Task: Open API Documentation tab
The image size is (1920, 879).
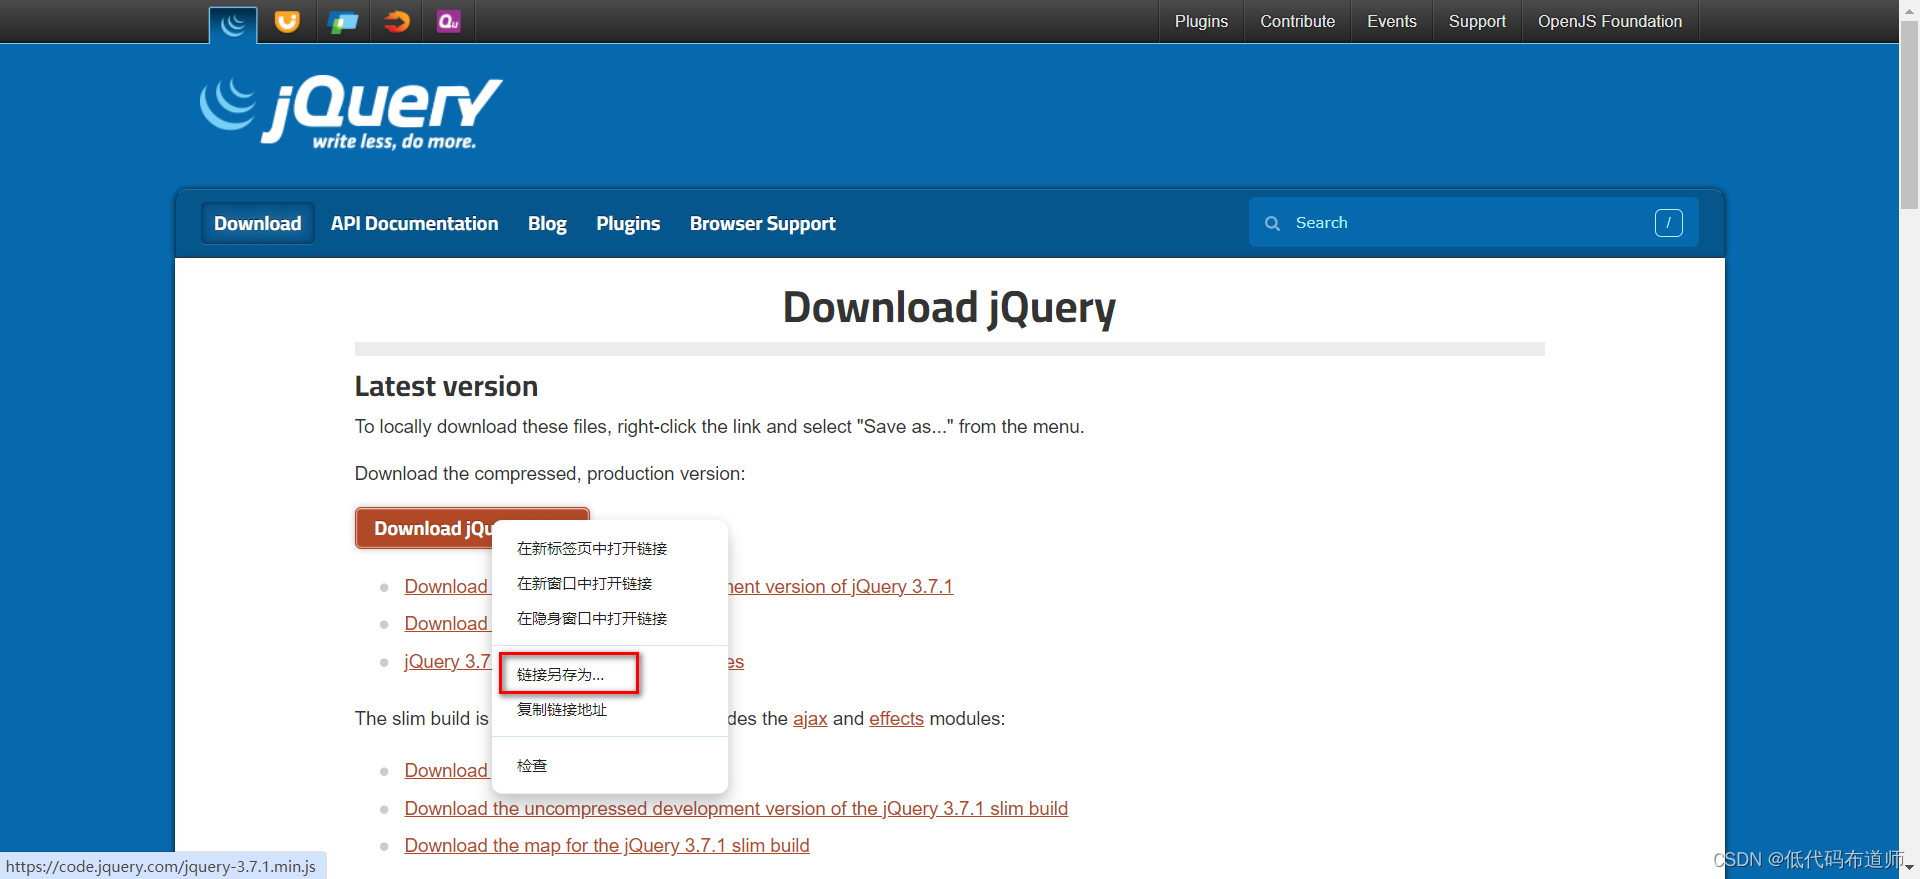Action: tap(414, 223)
